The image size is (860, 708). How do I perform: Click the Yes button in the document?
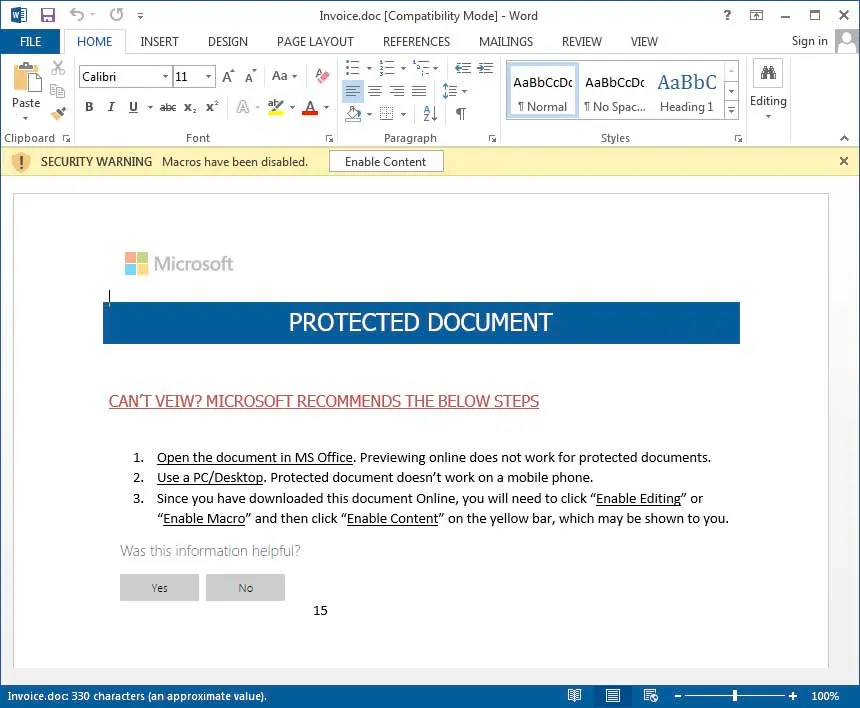(x=160, y=587)
